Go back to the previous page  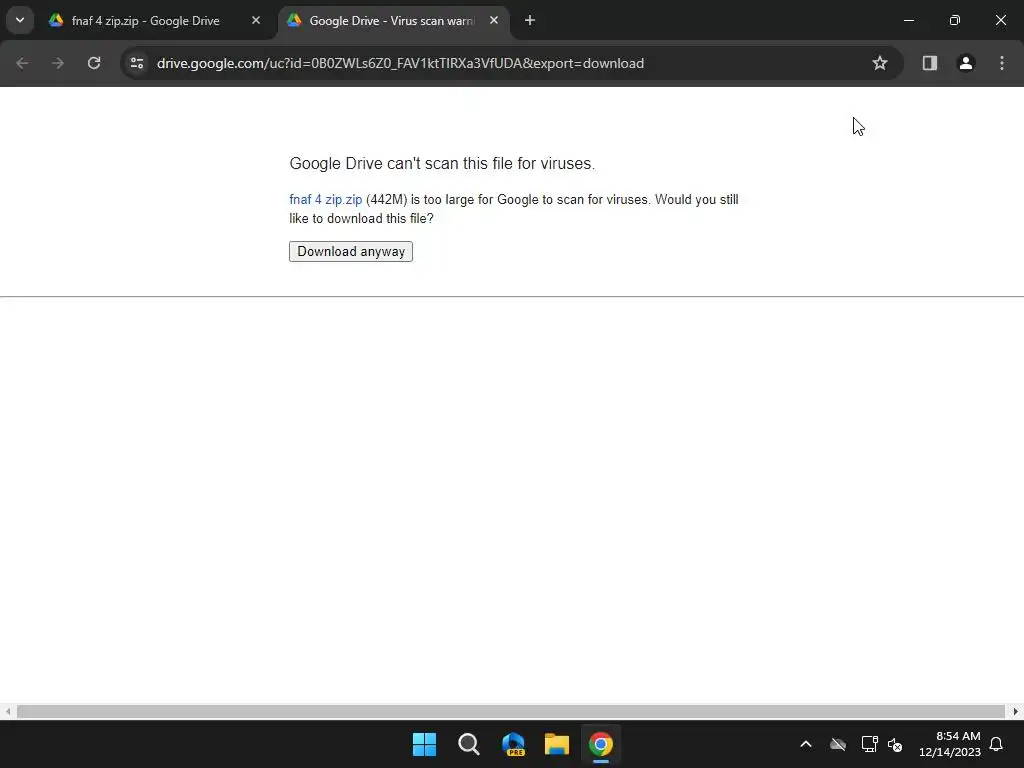[x=22, y=63]
